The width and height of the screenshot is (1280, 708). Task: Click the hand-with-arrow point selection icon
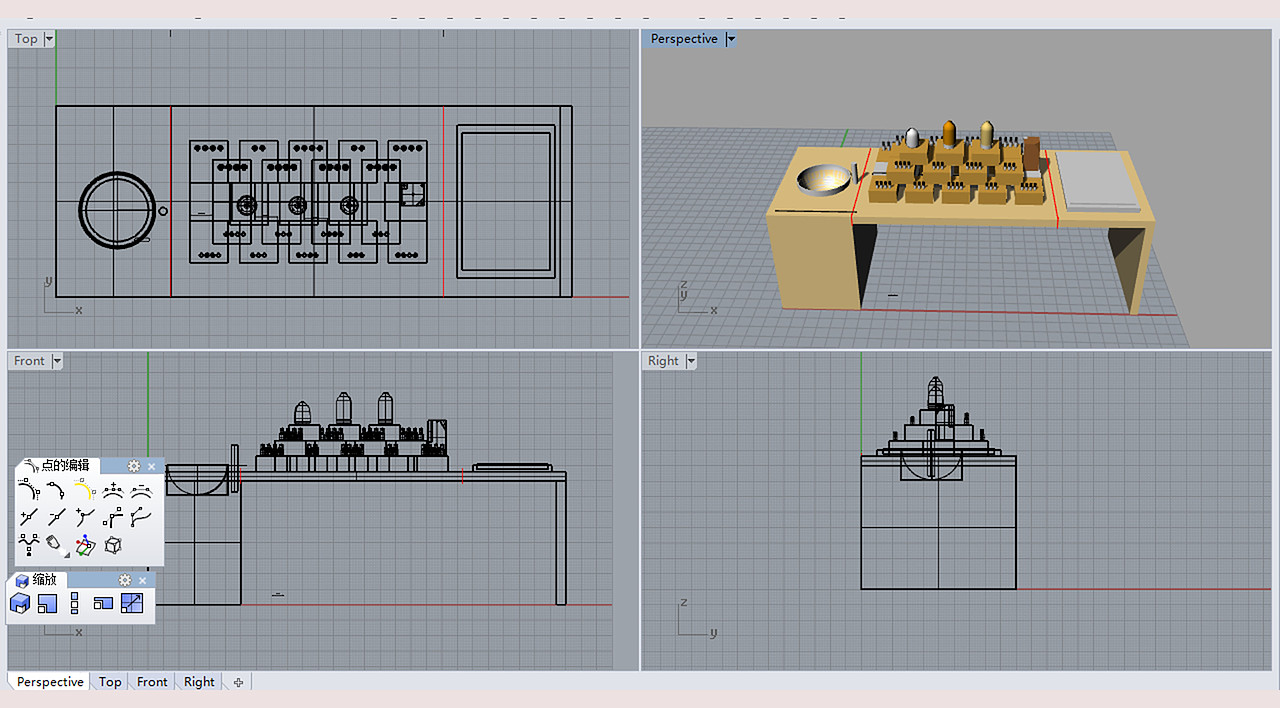[56, 545]
